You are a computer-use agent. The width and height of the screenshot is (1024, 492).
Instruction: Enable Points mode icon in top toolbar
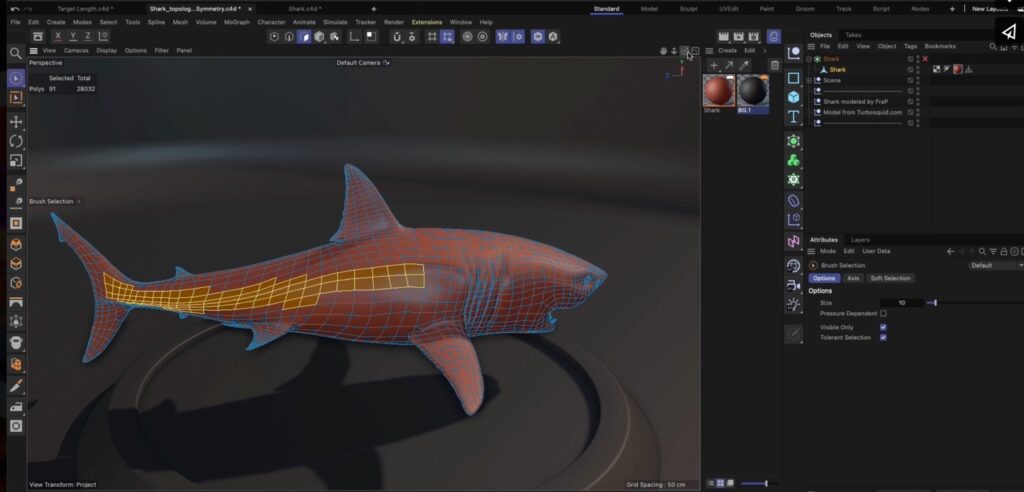(274, 37)
